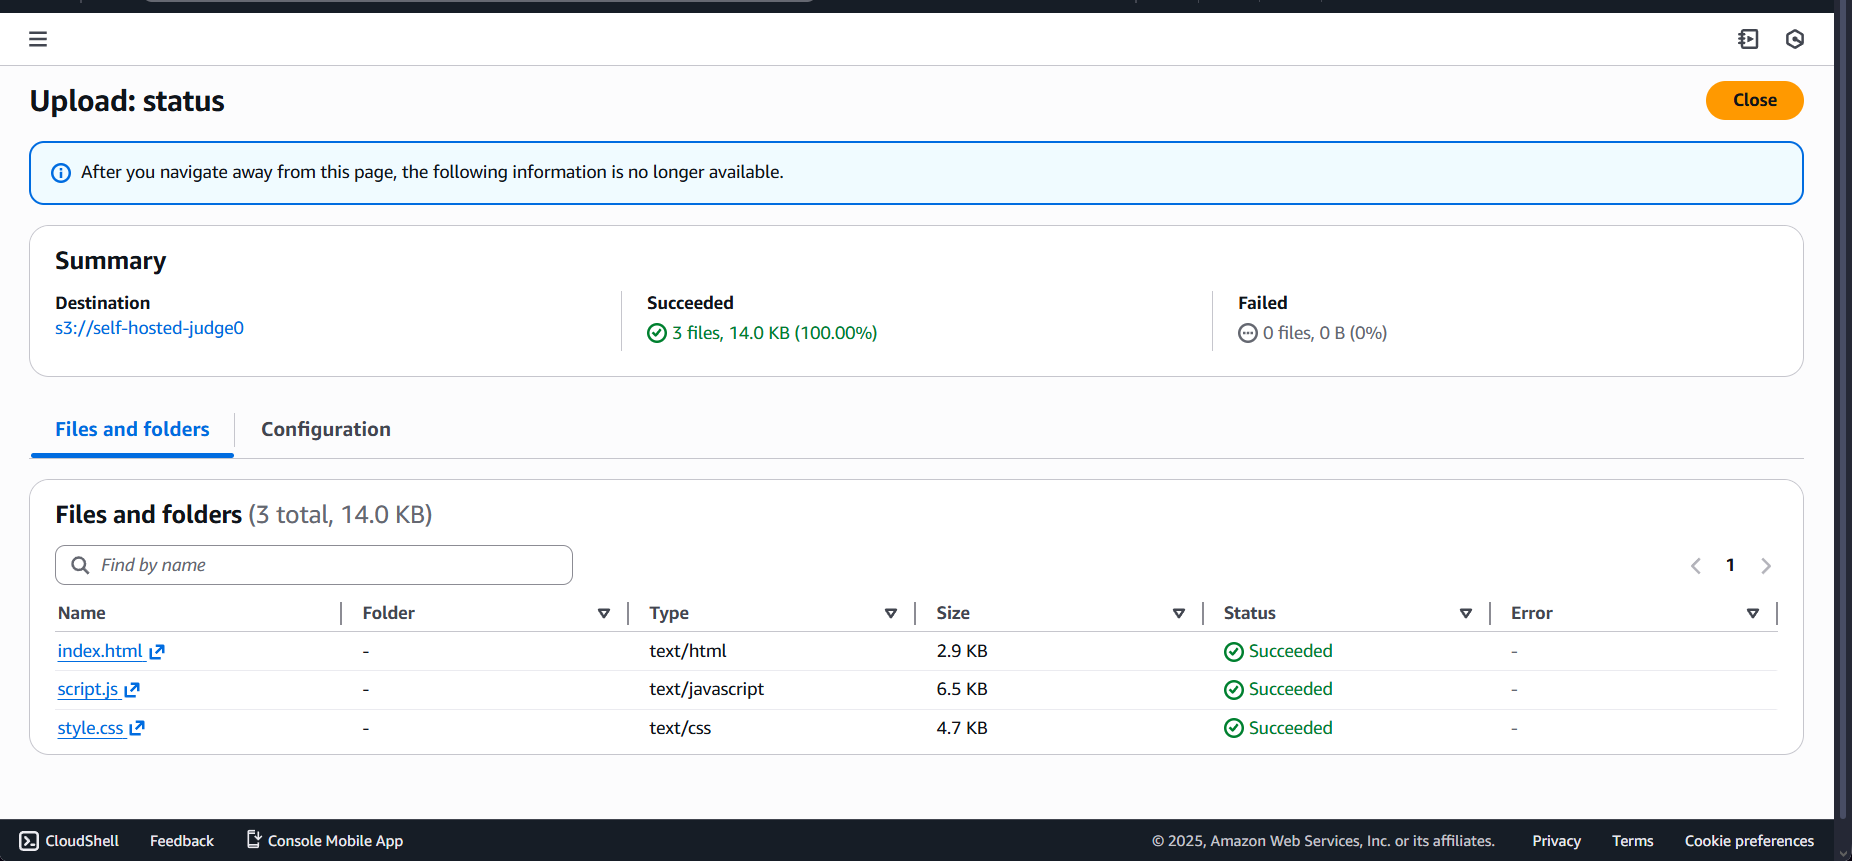Open the s3://self-hosted-judge0 destination link
This screenshot has width=1852, height=861.
pyautogui.click(x=149, y=328)
